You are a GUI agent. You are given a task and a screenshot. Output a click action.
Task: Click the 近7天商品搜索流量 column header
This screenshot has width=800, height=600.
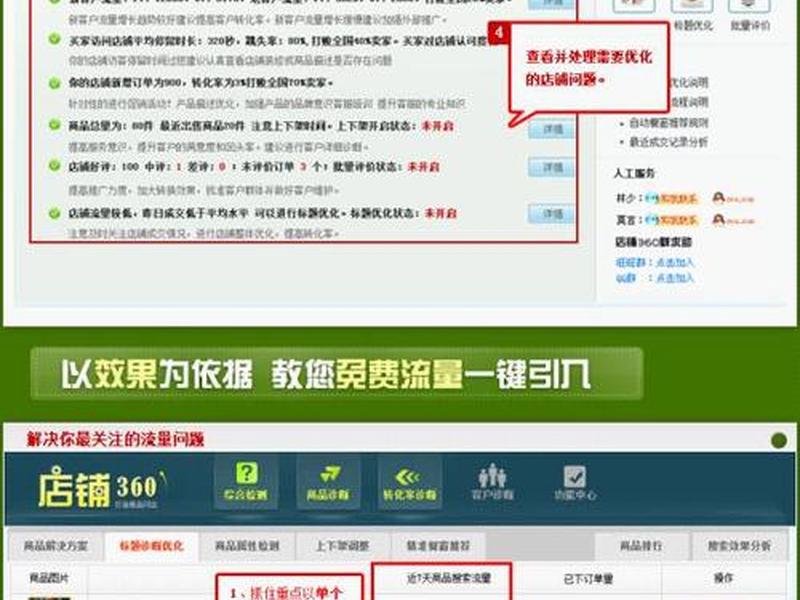[449, 578]
